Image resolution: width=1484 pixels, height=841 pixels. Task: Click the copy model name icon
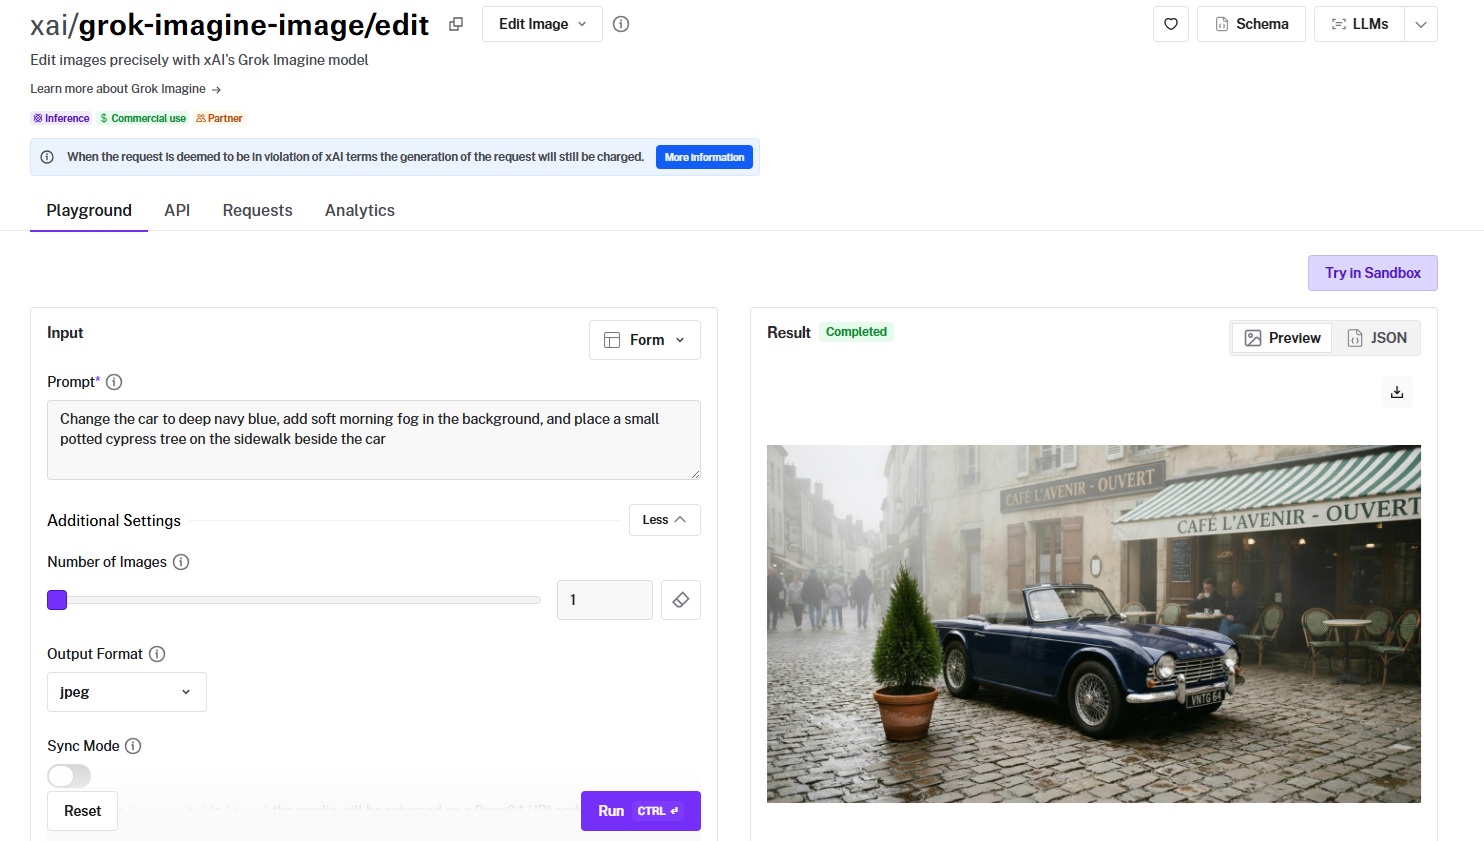coord(456,24)
